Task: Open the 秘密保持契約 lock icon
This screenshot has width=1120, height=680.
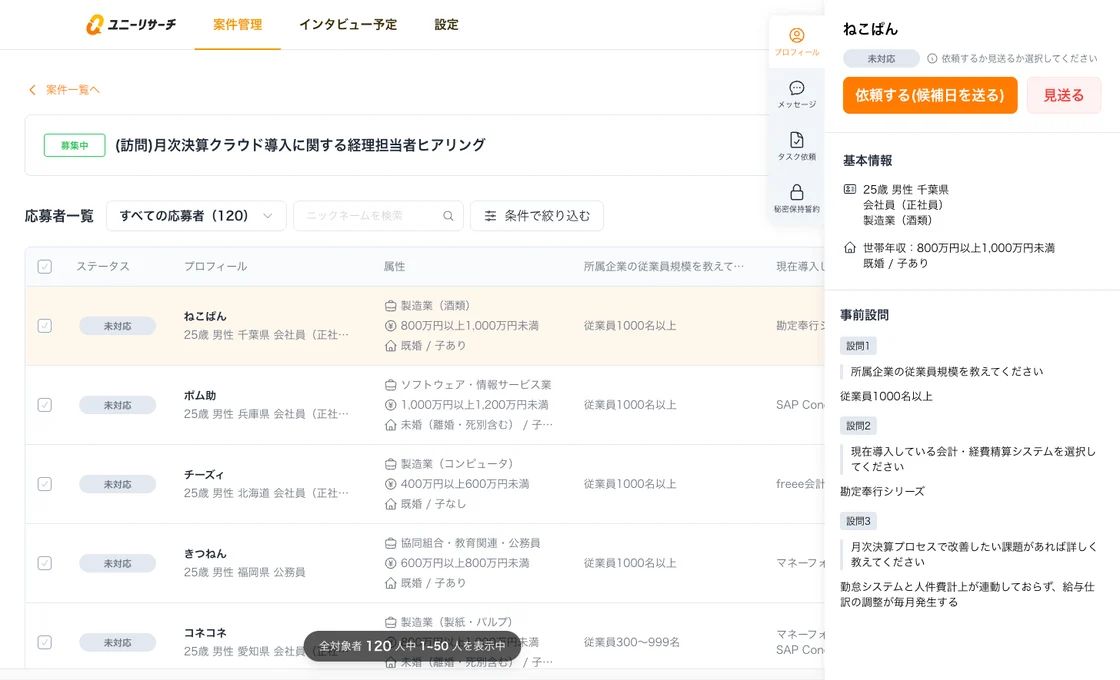Action: pos(796,193)
